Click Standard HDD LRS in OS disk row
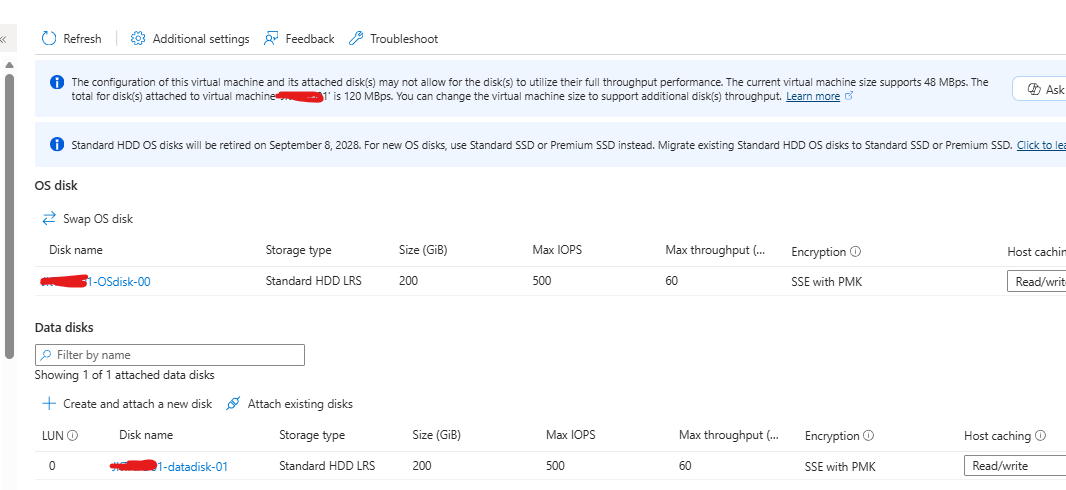 (x=313, y=281)
